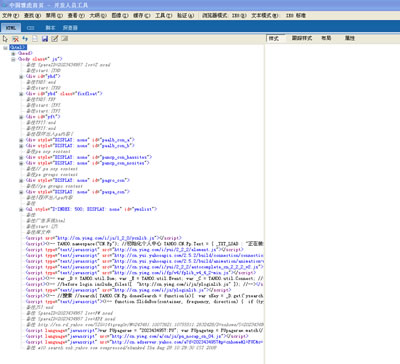The image size is (400, 364).
Task: Select the head tag row
Action: [x=25, y=53]
